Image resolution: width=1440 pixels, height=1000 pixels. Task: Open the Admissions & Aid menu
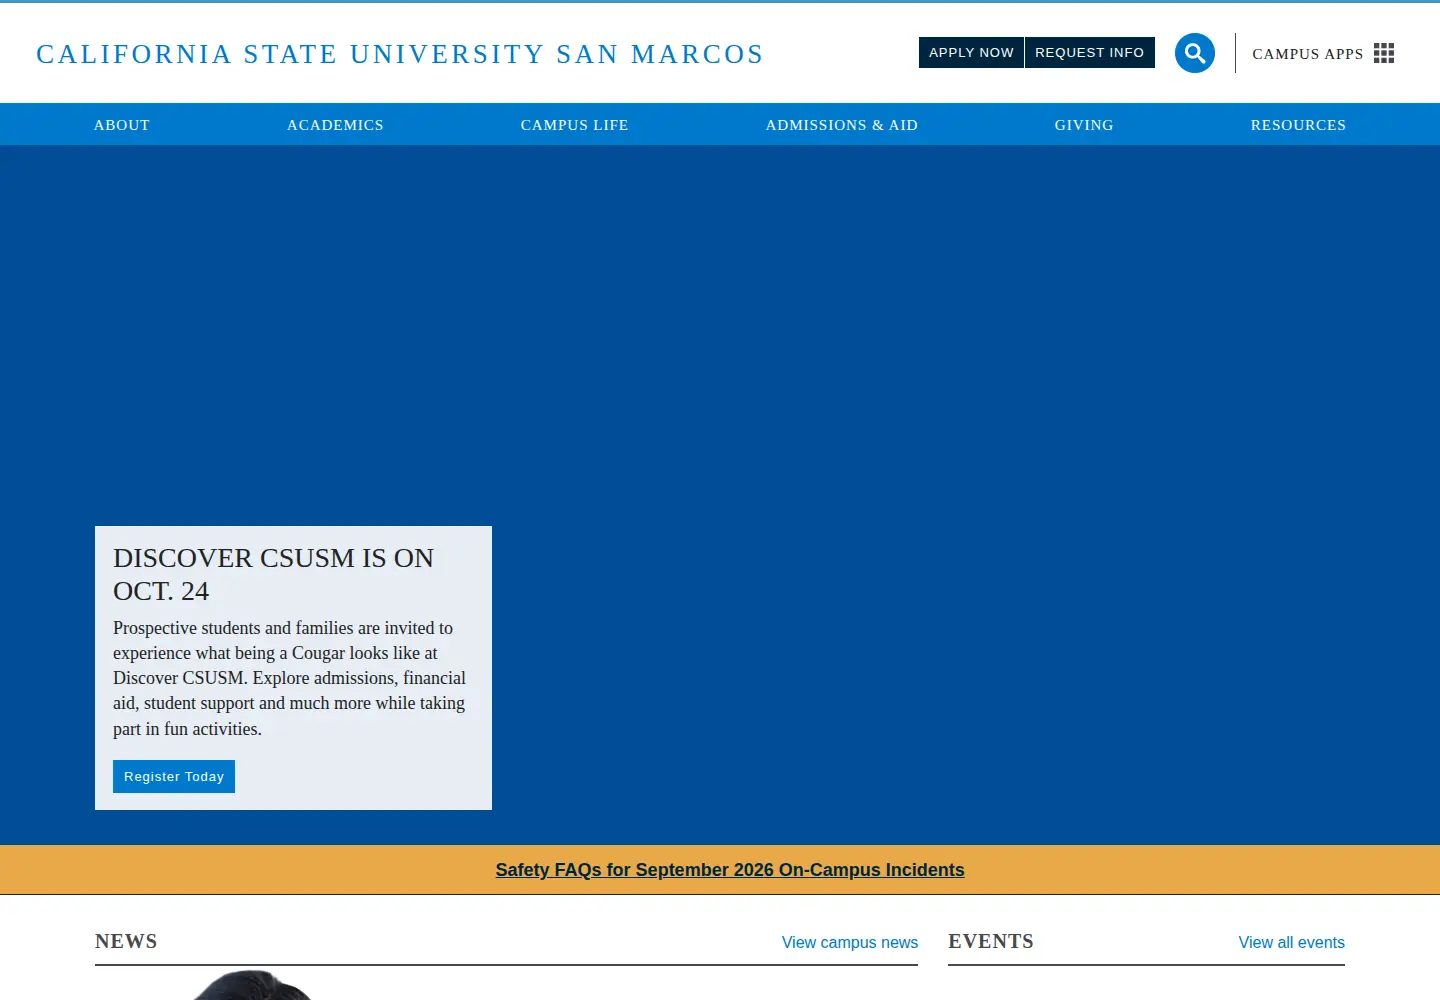841,125
